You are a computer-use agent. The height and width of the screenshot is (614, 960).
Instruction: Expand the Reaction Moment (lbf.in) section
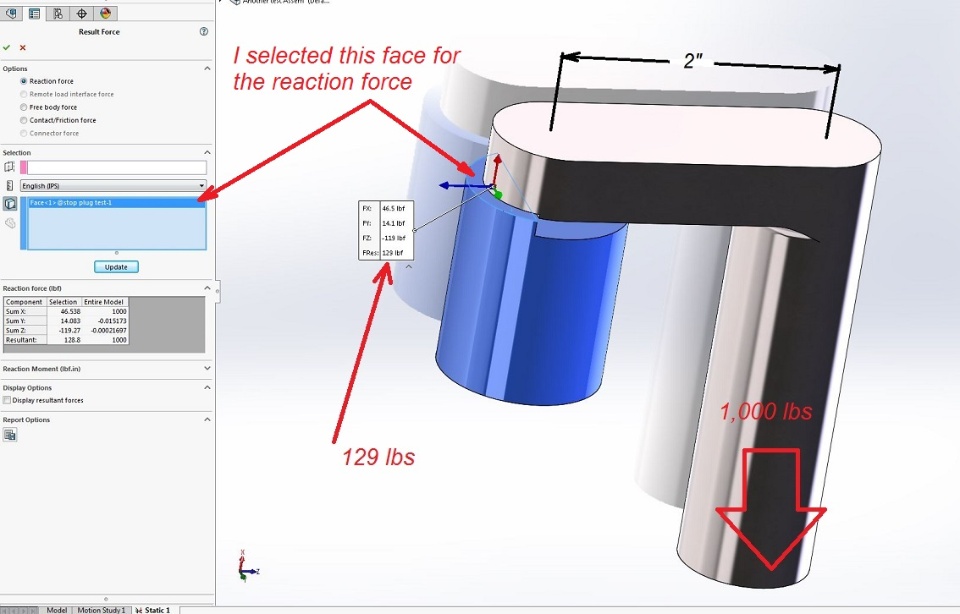pyautogui.click(x=207, y=369)
